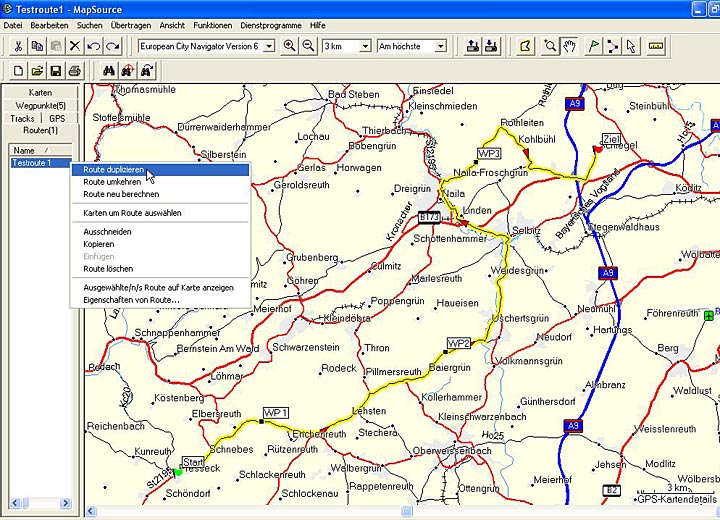Select the hand pan tool
This screenshot has height=520, width=720.
coord(569,46)
